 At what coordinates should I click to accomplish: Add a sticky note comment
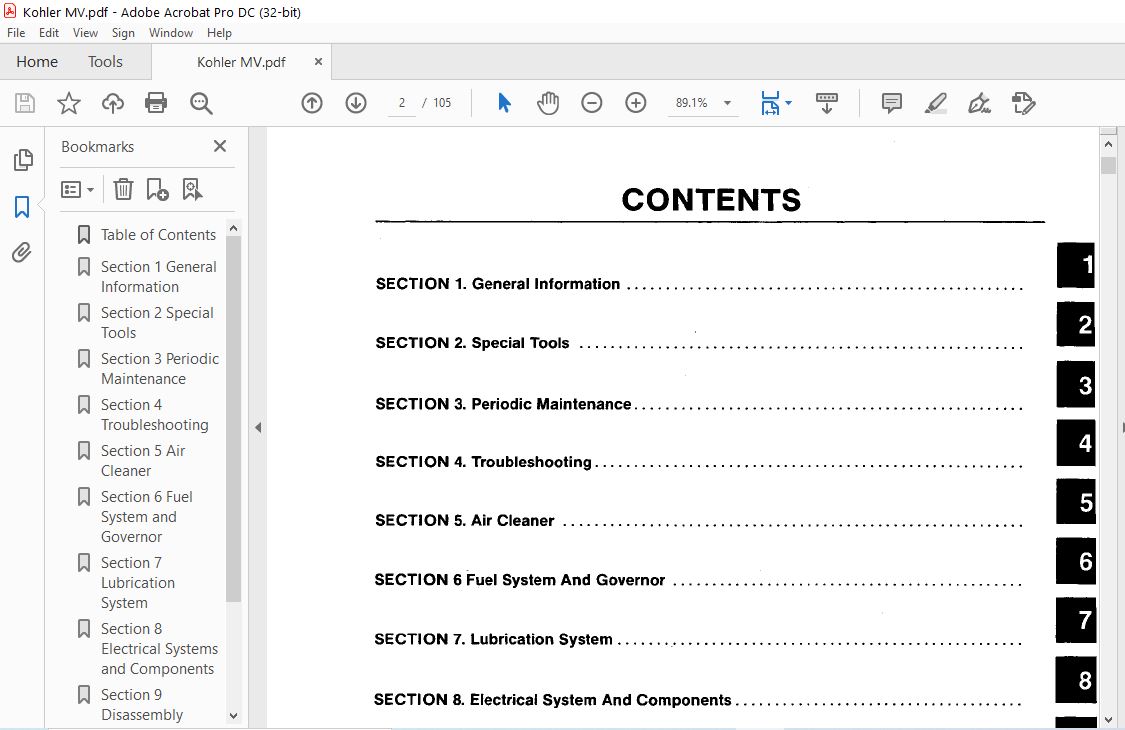tap(892, 103)
